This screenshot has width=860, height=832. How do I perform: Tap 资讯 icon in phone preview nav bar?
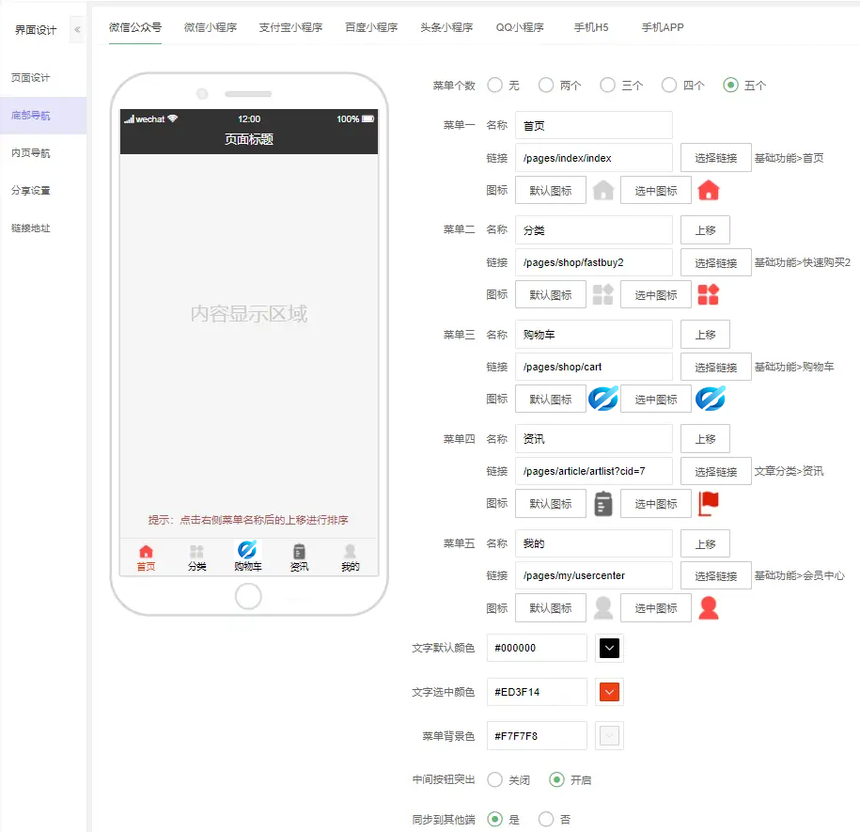299,552
